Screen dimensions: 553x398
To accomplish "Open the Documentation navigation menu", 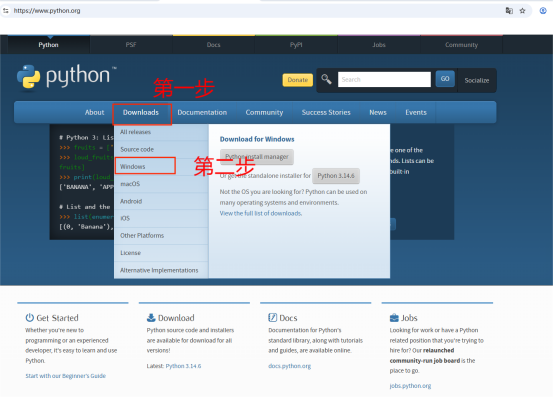I will click(x=202, y=112).
